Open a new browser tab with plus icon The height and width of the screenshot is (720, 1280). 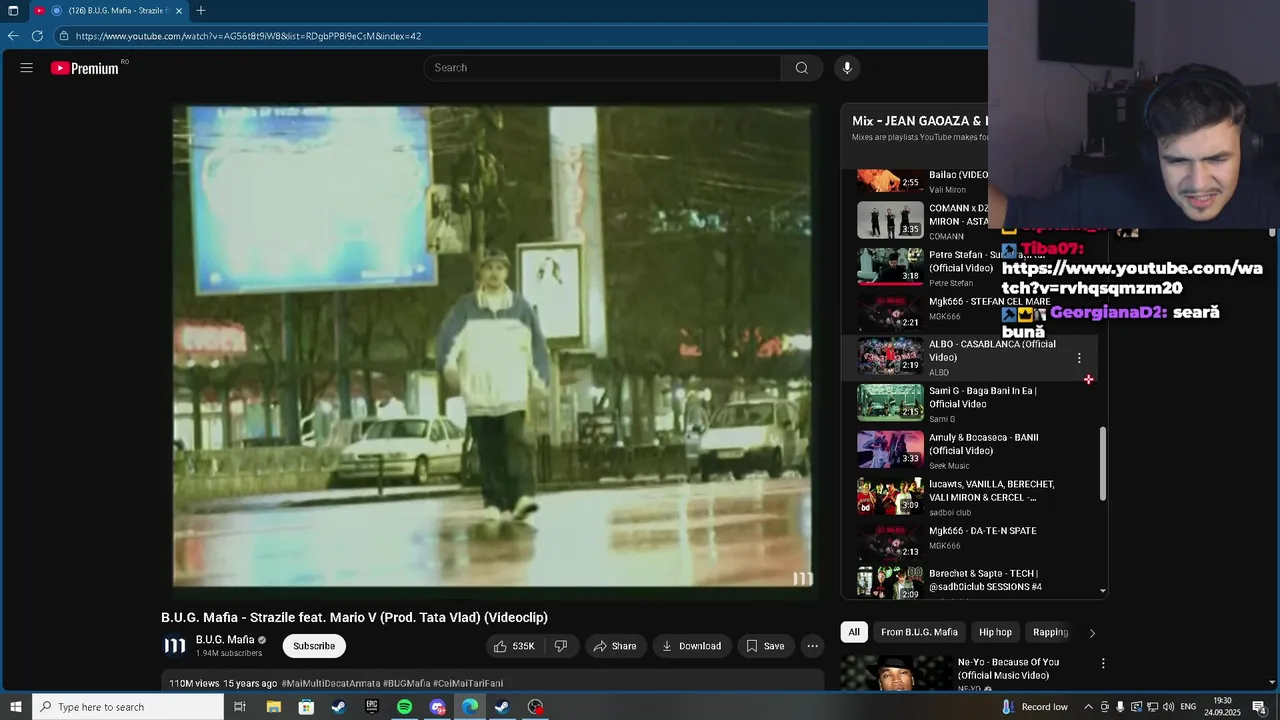(201, 10)
